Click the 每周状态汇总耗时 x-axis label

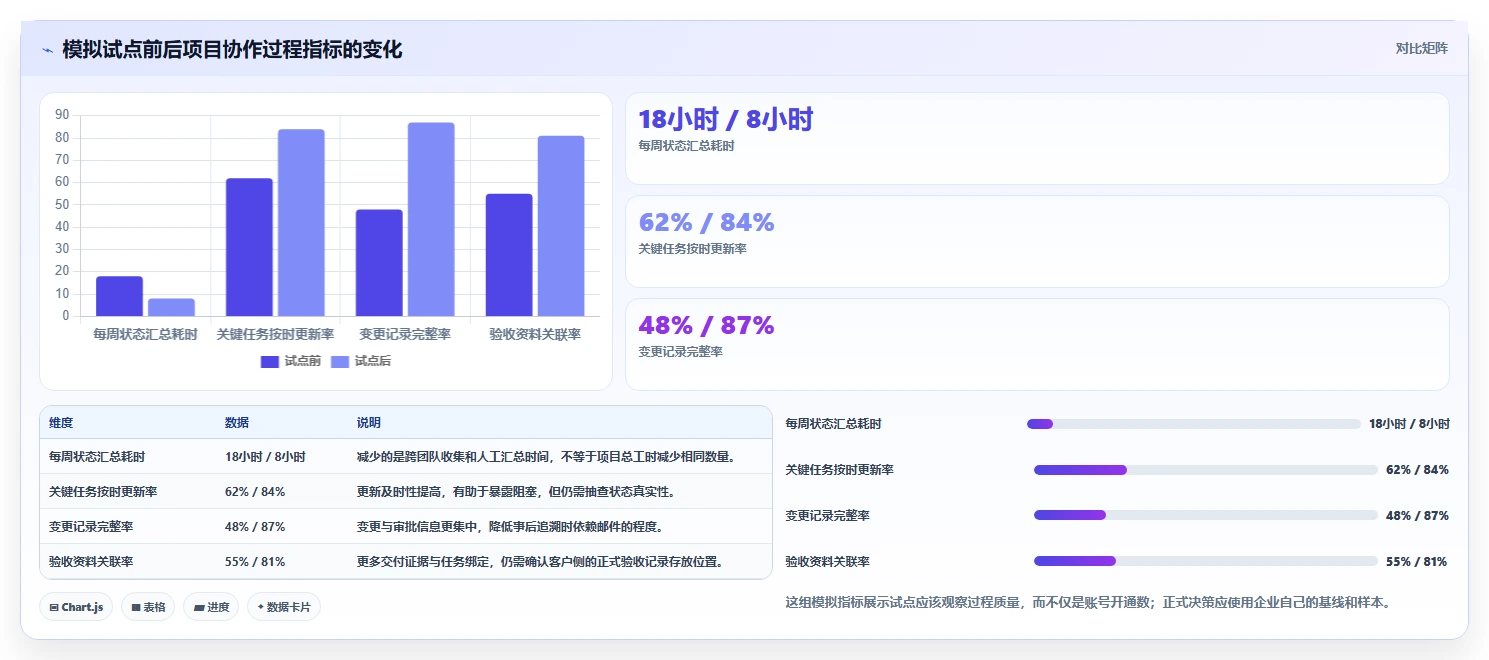pos(145,334)
